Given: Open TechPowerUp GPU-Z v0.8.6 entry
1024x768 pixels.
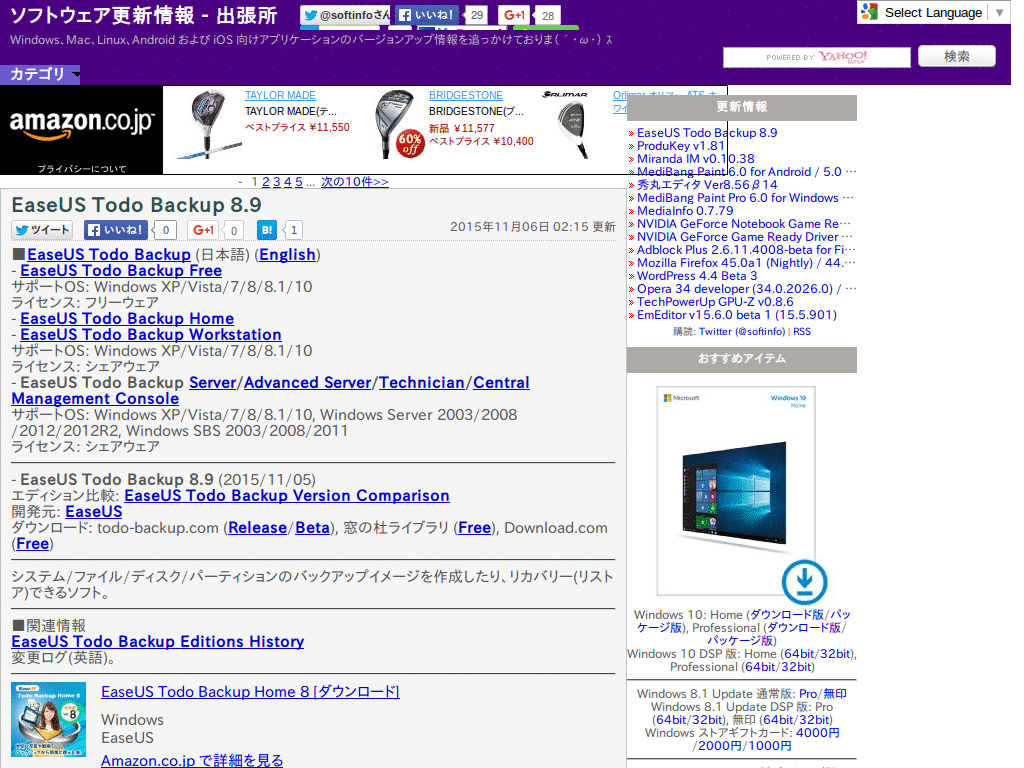Looking at the screenshot, I should coord(715,302).
